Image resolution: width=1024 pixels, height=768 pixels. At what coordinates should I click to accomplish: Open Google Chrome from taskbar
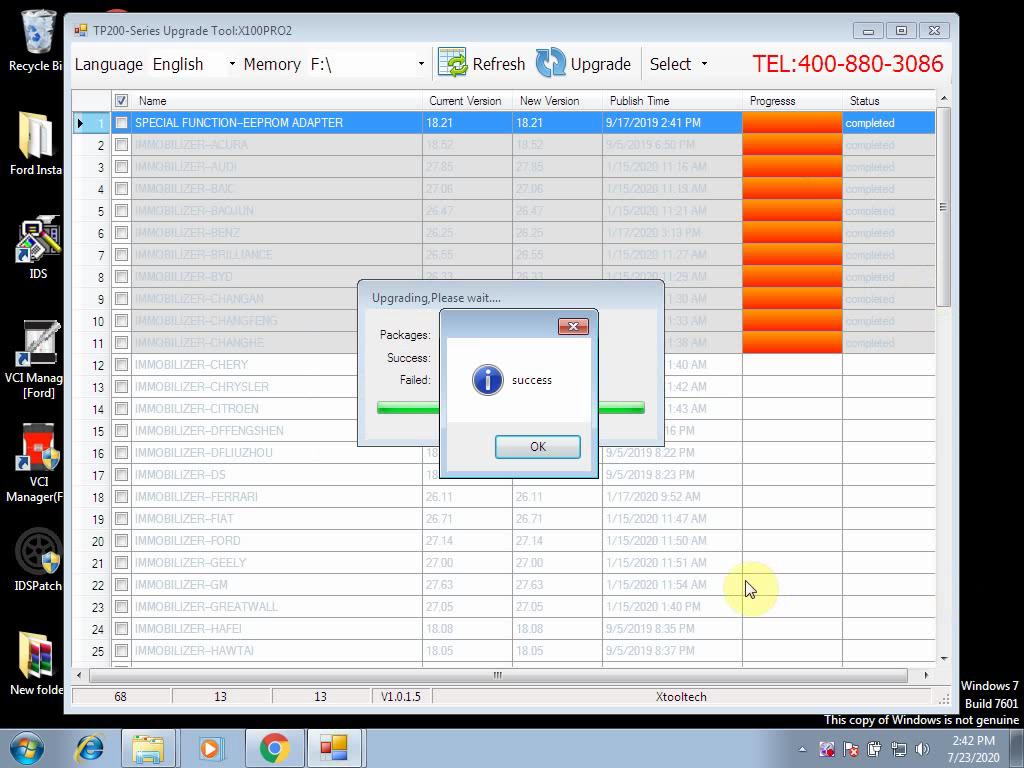coord(274,748)
